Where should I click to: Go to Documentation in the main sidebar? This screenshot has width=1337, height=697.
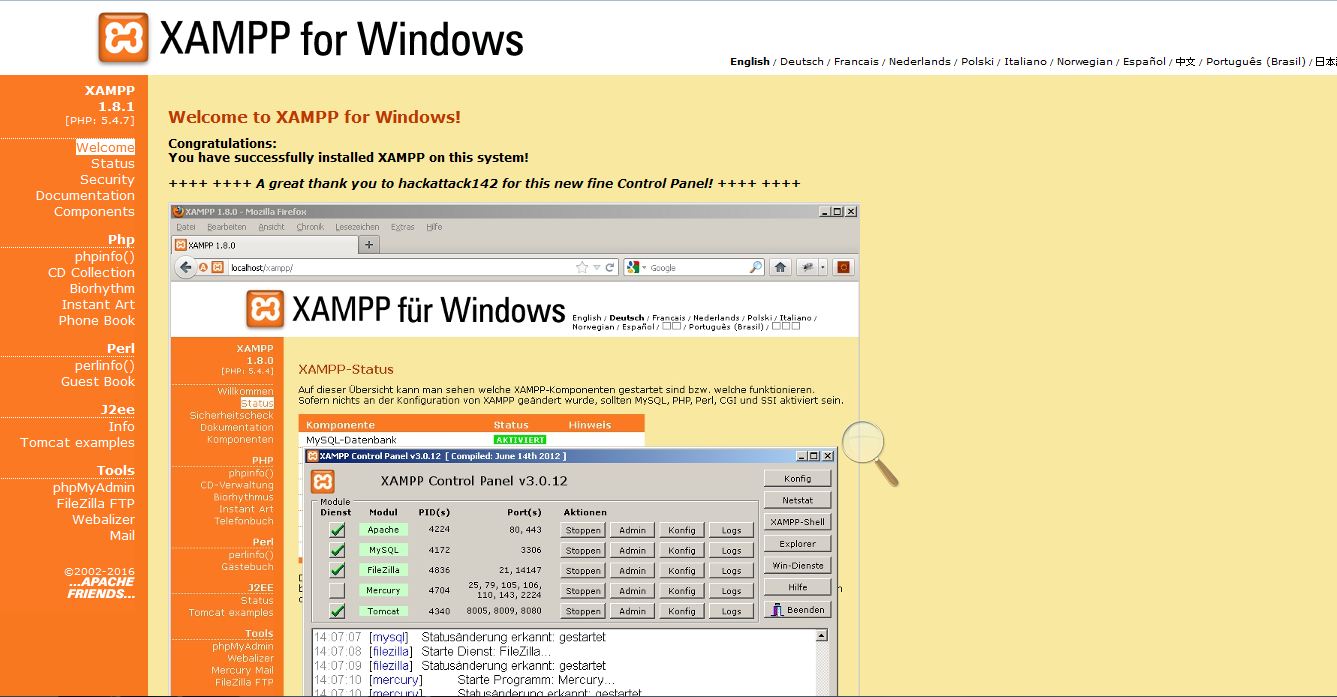[x=85, y=195]
